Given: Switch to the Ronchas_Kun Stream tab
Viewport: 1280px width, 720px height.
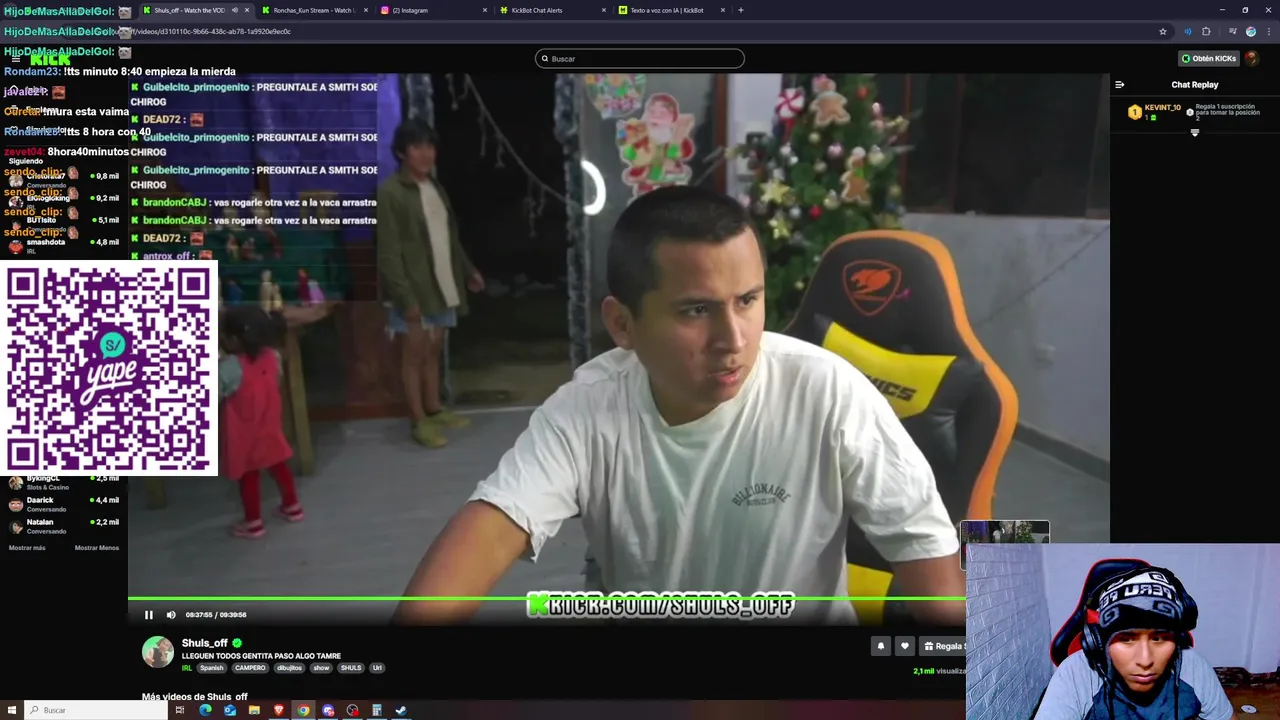Looking at the screenshot, I should (x=315, y=10).
